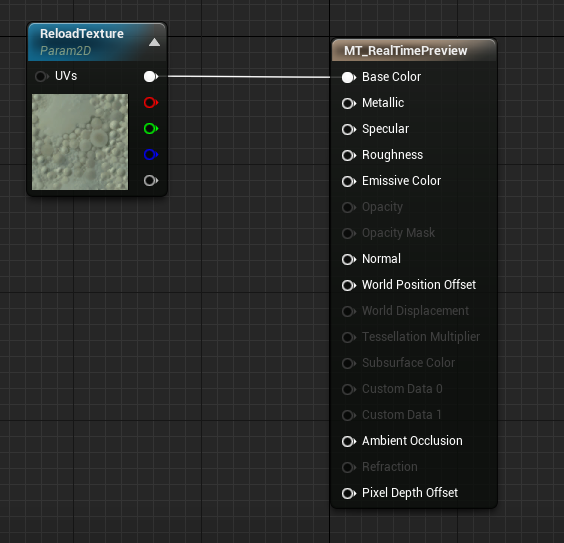Click the green channel output pin
Viewport: 564px width, 543px height.
[151, 128]
